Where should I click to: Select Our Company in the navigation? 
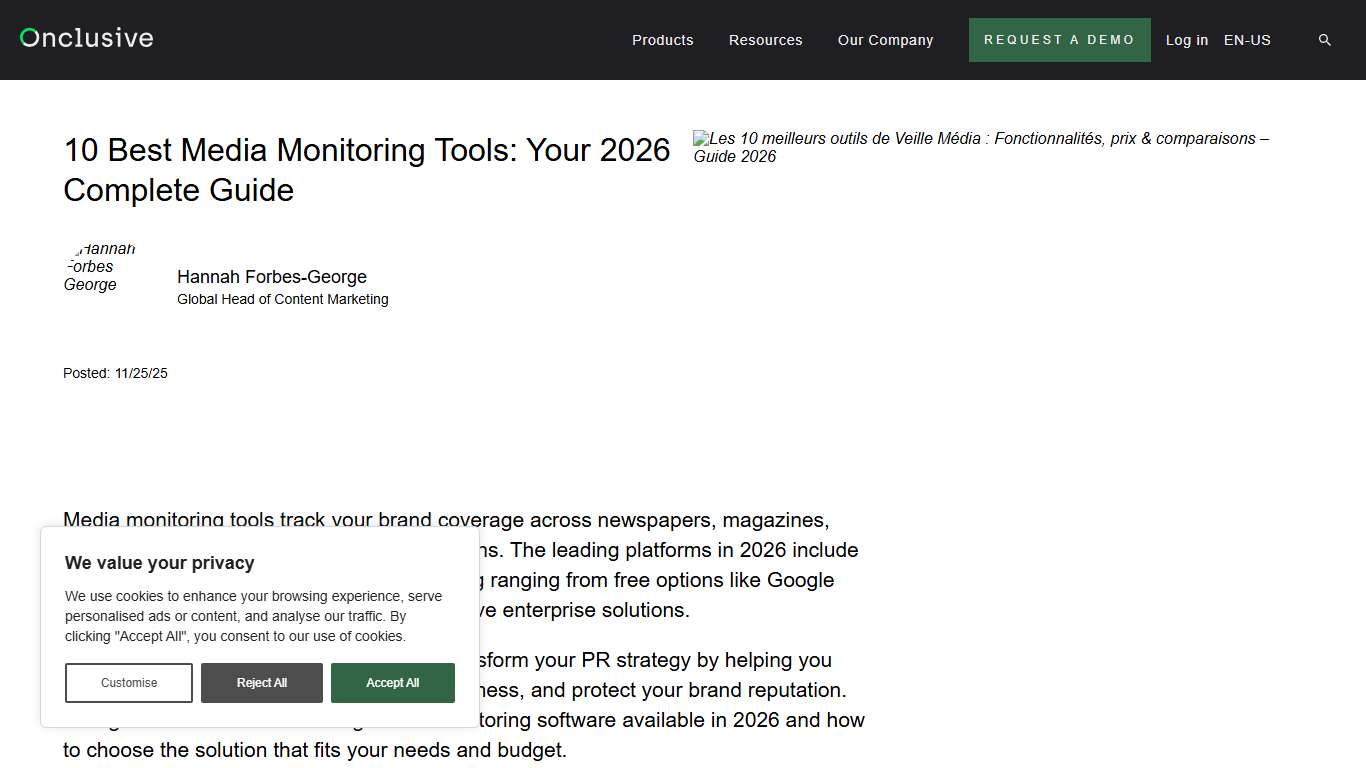click(x=885, y=40)
